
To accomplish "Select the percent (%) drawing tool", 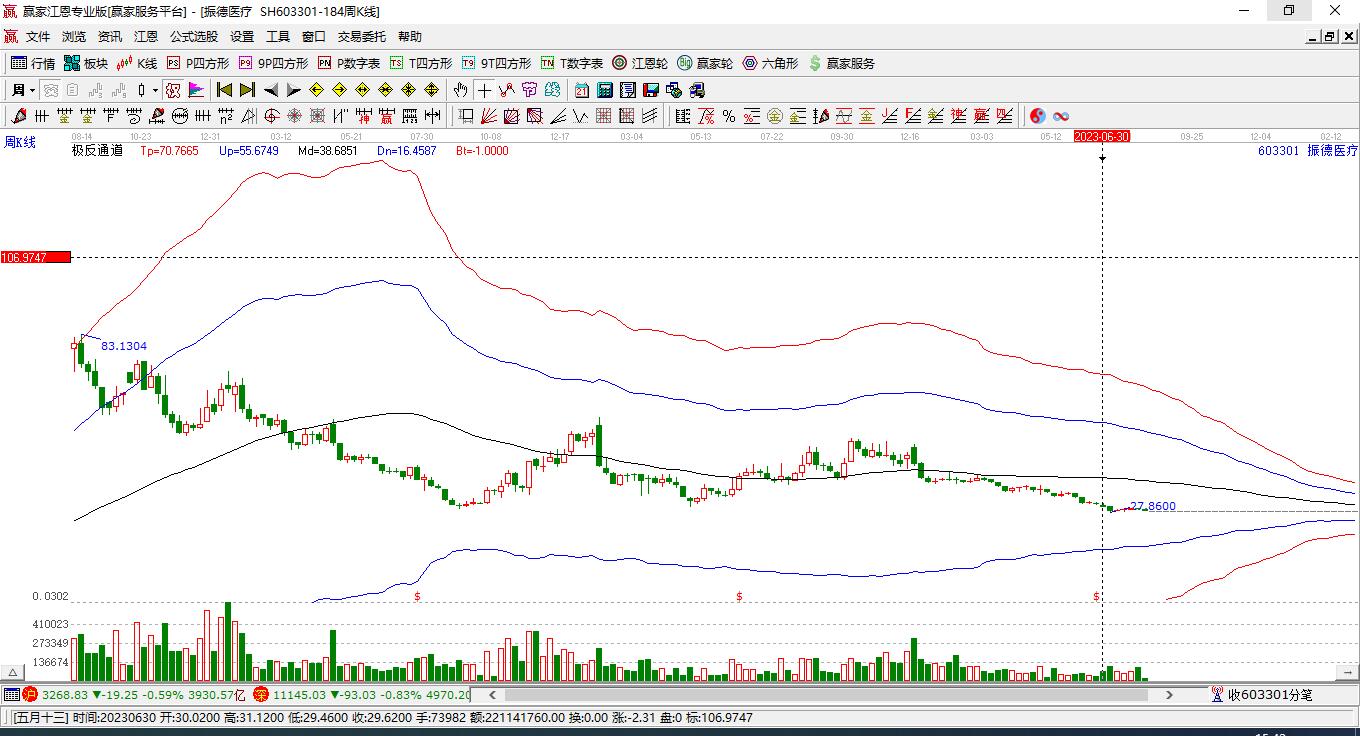I will coord(729,116).
